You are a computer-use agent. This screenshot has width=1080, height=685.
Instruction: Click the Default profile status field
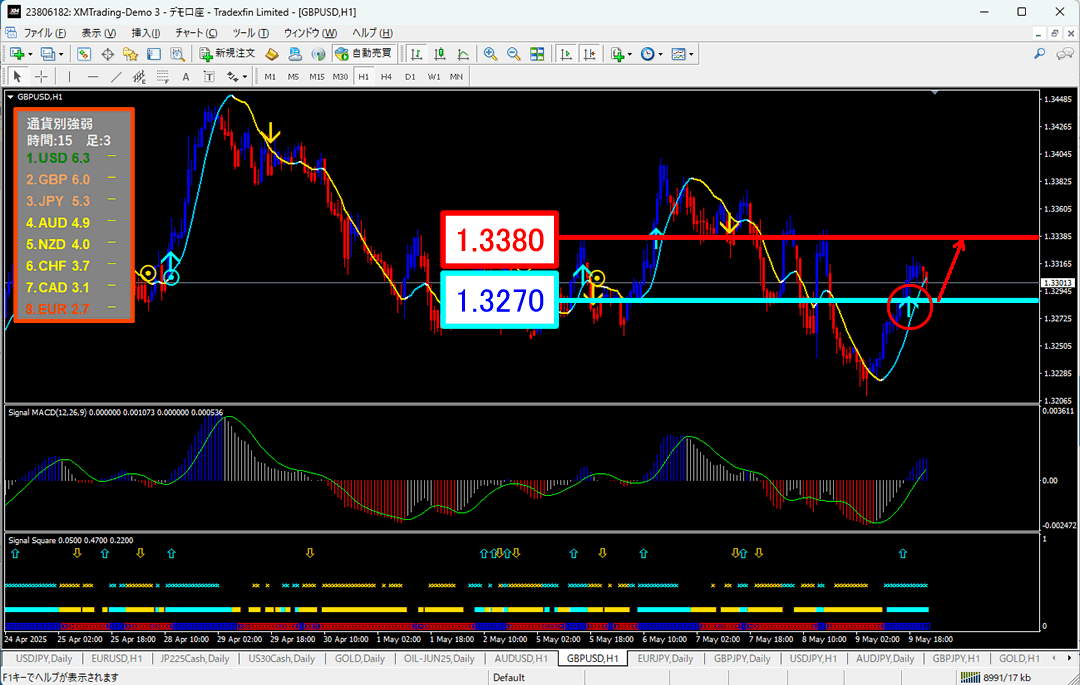pyautogui.click(x=508, y=677)
